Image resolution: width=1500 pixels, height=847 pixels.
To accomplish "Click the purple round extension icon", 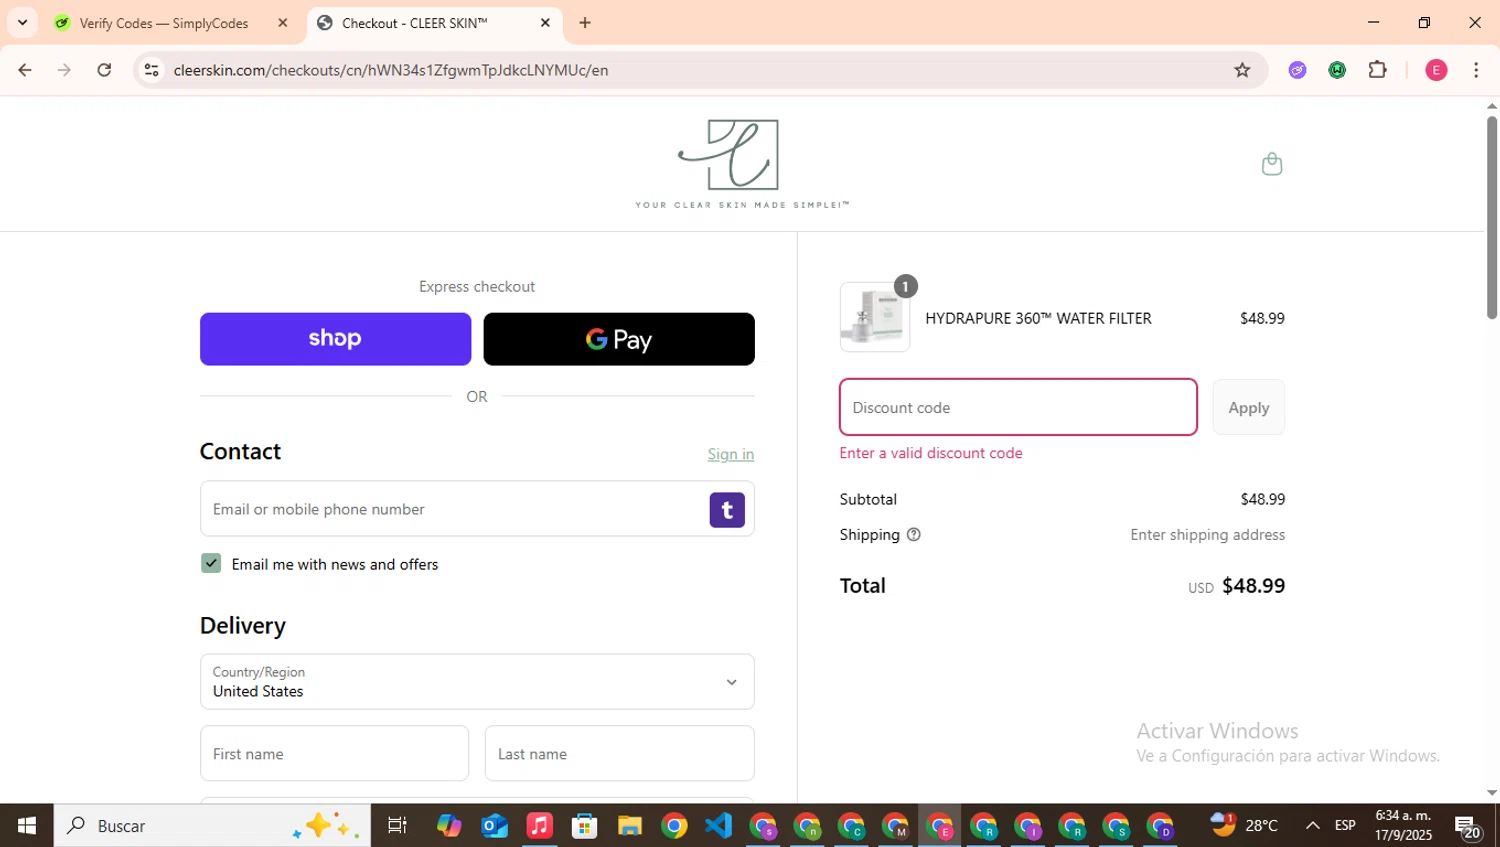I will click(x=1297, y=70).
